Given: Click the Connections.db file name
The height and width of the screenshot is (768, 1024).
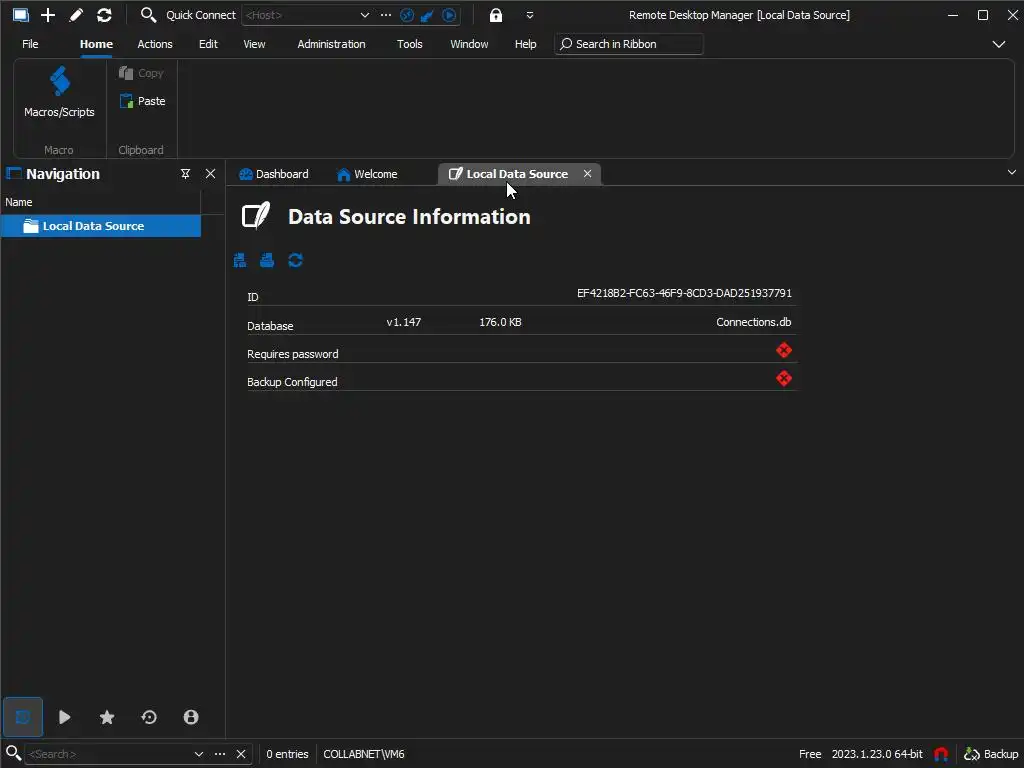Looking at the screenshot, I should tap(754, 322).
